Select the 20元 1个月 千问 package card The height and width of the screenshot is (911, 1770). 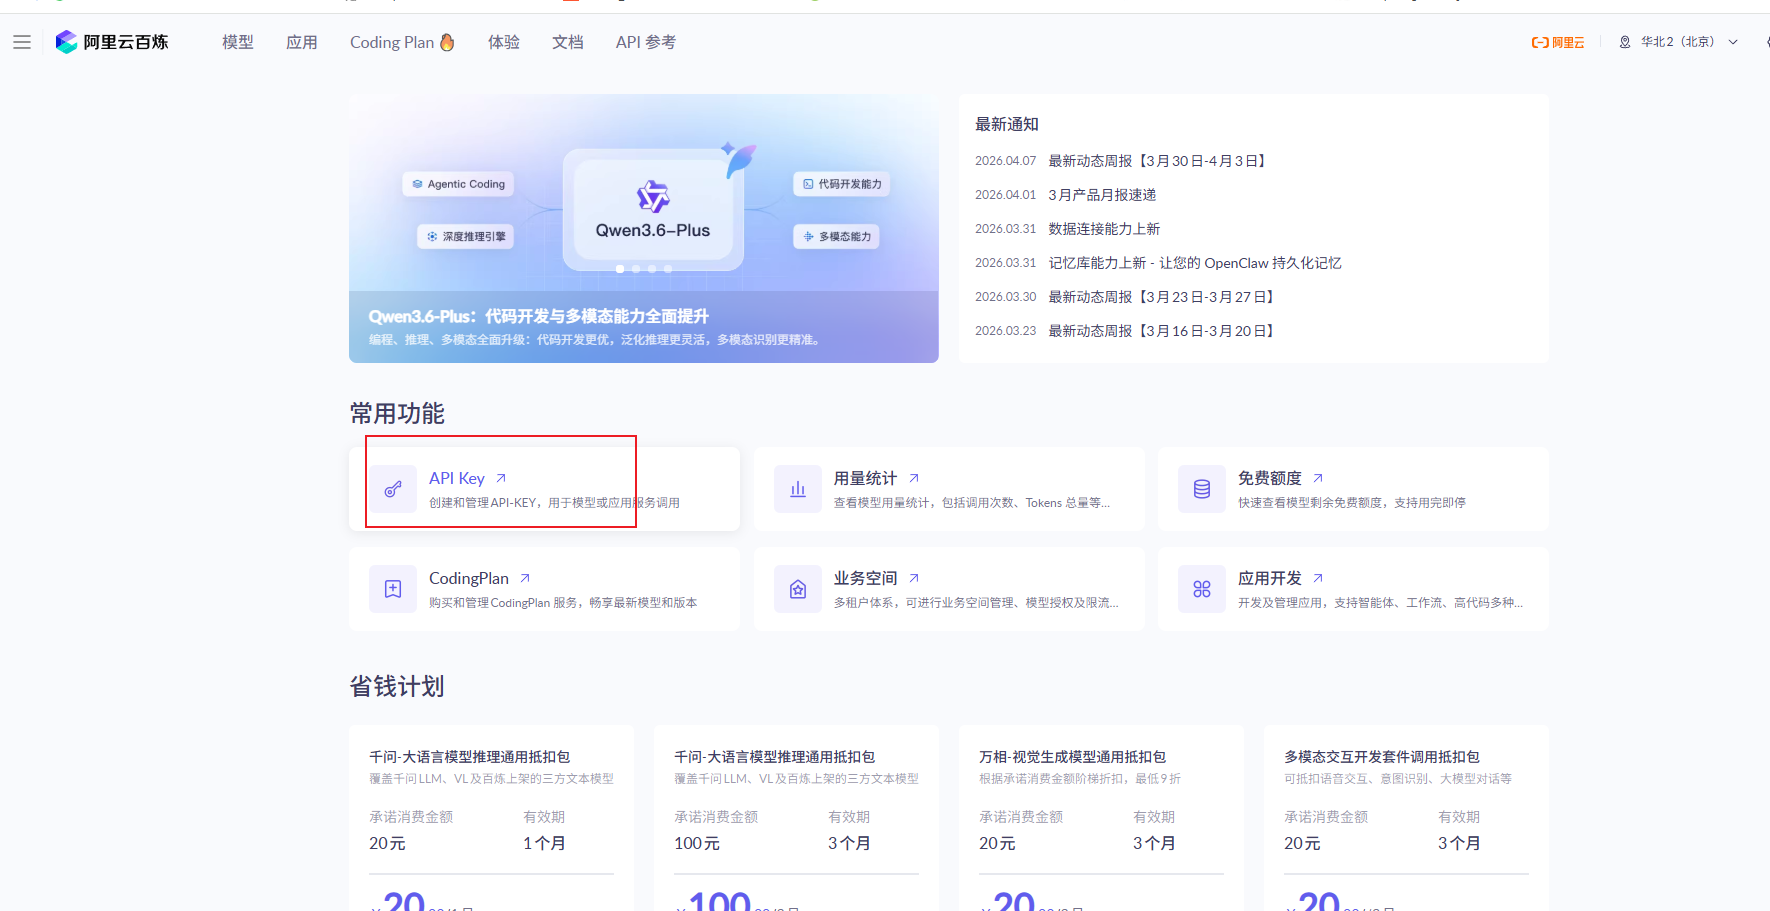pos(491,818)
